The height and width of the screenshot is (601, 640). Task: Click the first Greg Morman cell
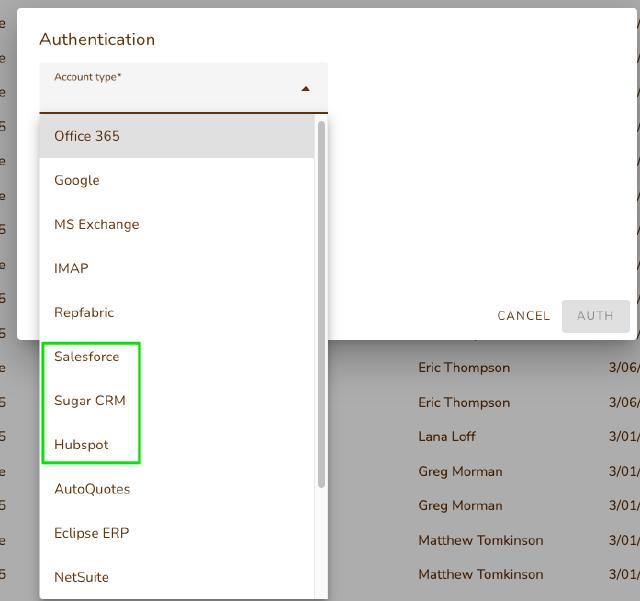coord(460,472)
